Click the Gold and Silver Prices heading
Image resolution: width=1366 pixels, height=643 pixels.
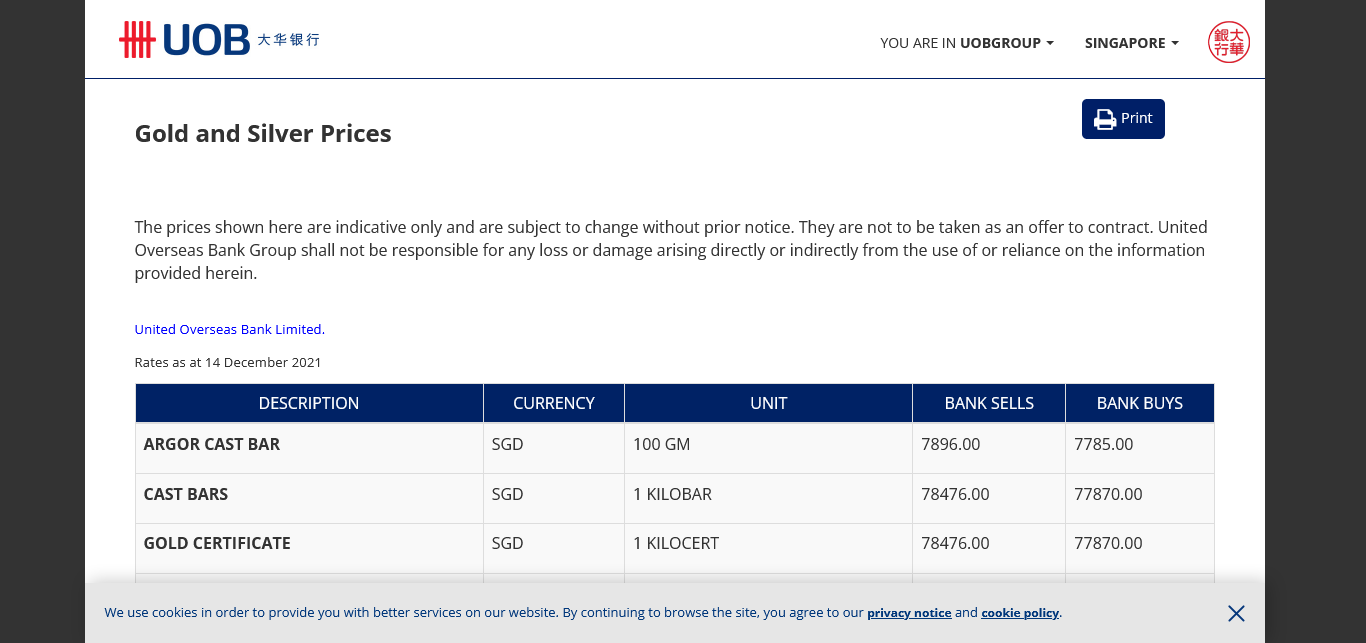pyautogui.click(x=263, y=134)
